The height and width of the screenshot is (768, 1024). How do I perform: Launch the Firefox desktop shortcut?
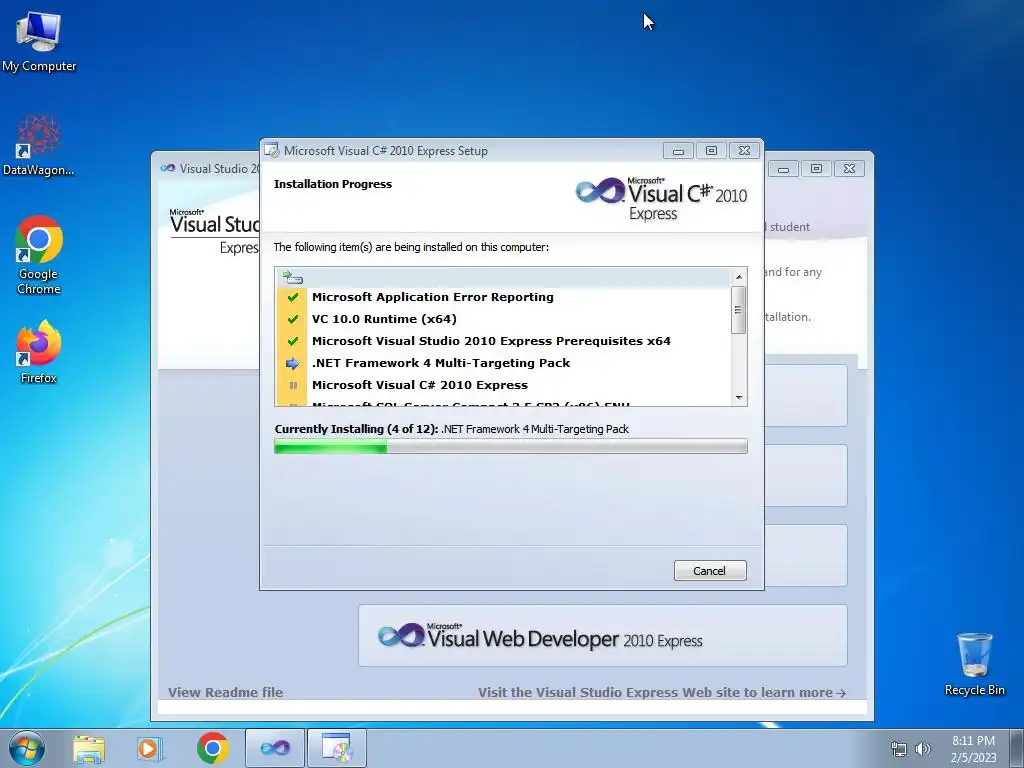click(39, 352)
